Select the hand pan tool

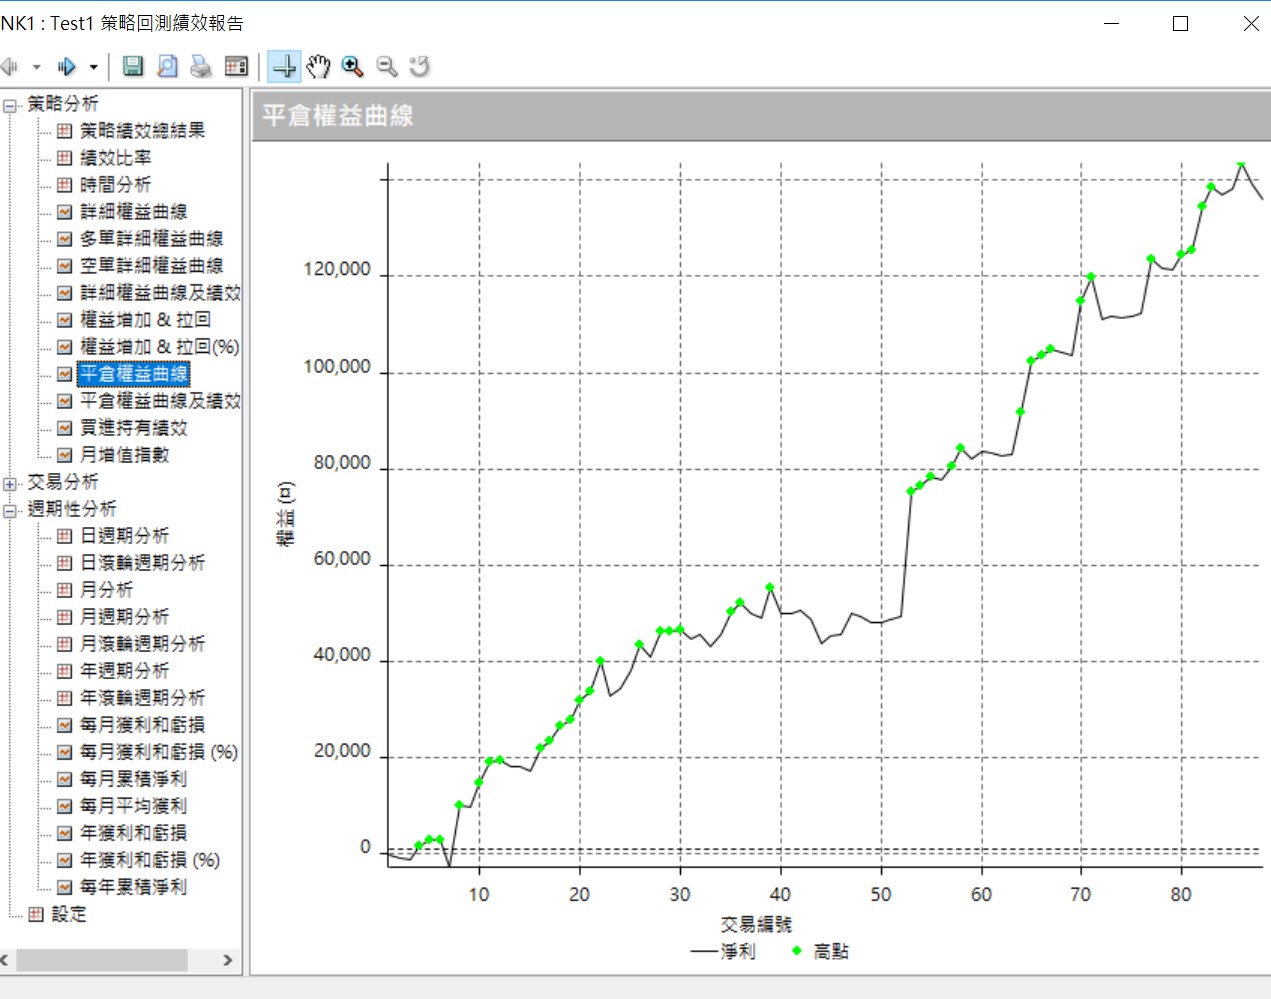coord(318,66)
